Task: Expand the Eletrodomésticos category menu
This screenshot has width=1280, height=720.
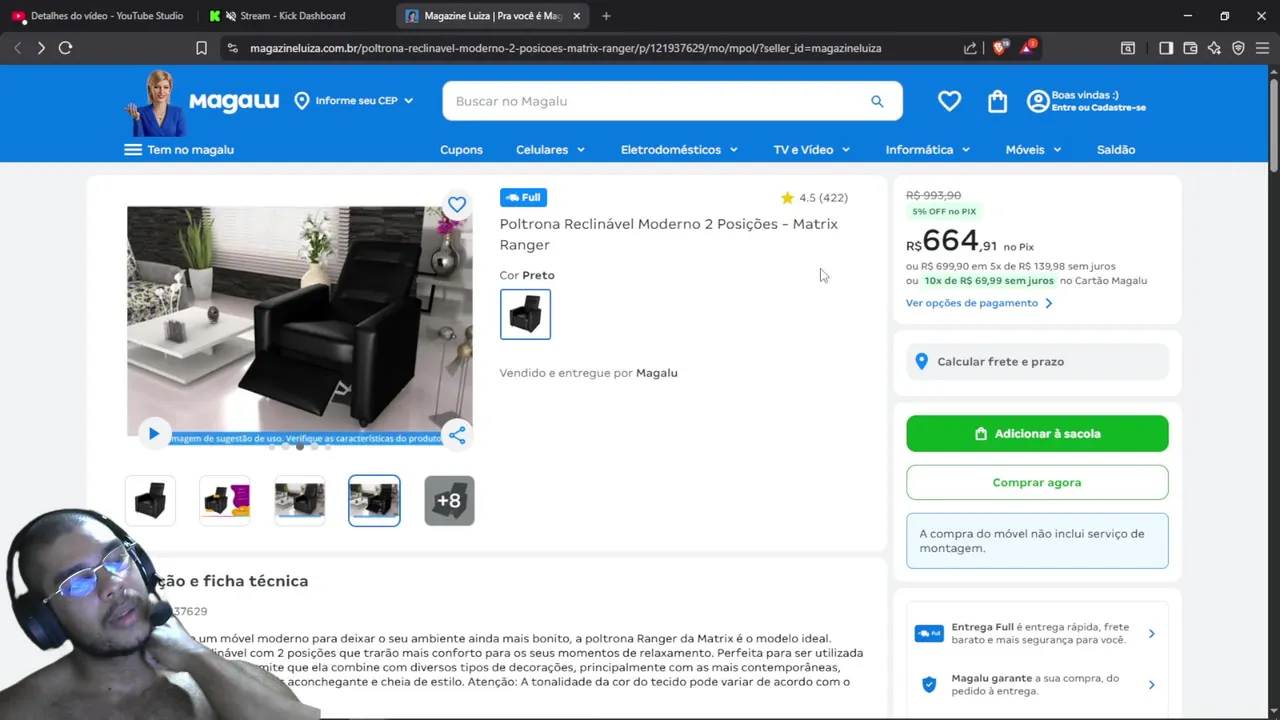Action: click(679, 150)
